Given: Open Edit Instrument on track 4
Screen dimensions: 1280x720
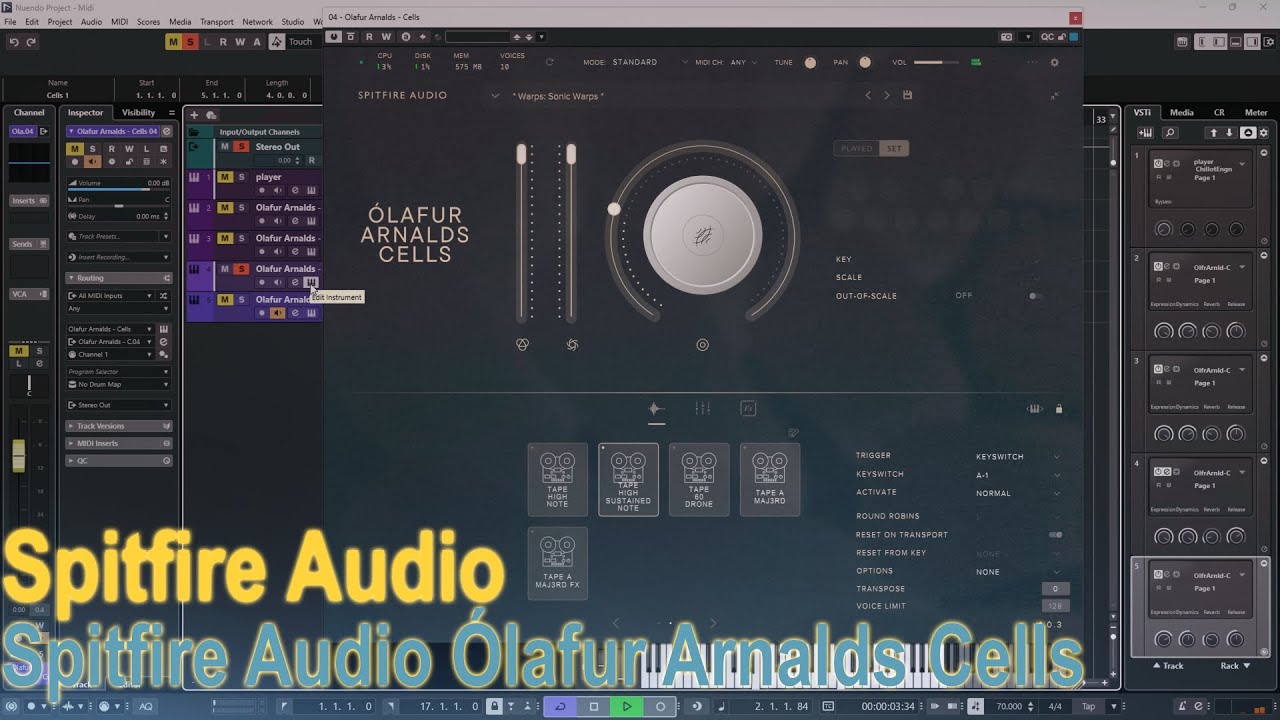Looking at the screenshot, I should point(311,283).
